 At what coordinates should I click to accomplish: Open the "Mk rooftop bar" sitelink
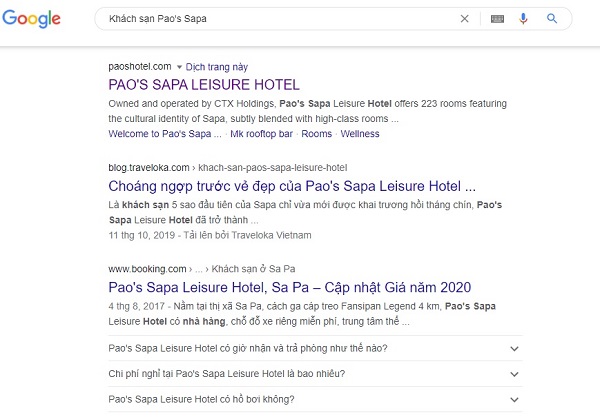click(x=261, y=133)
